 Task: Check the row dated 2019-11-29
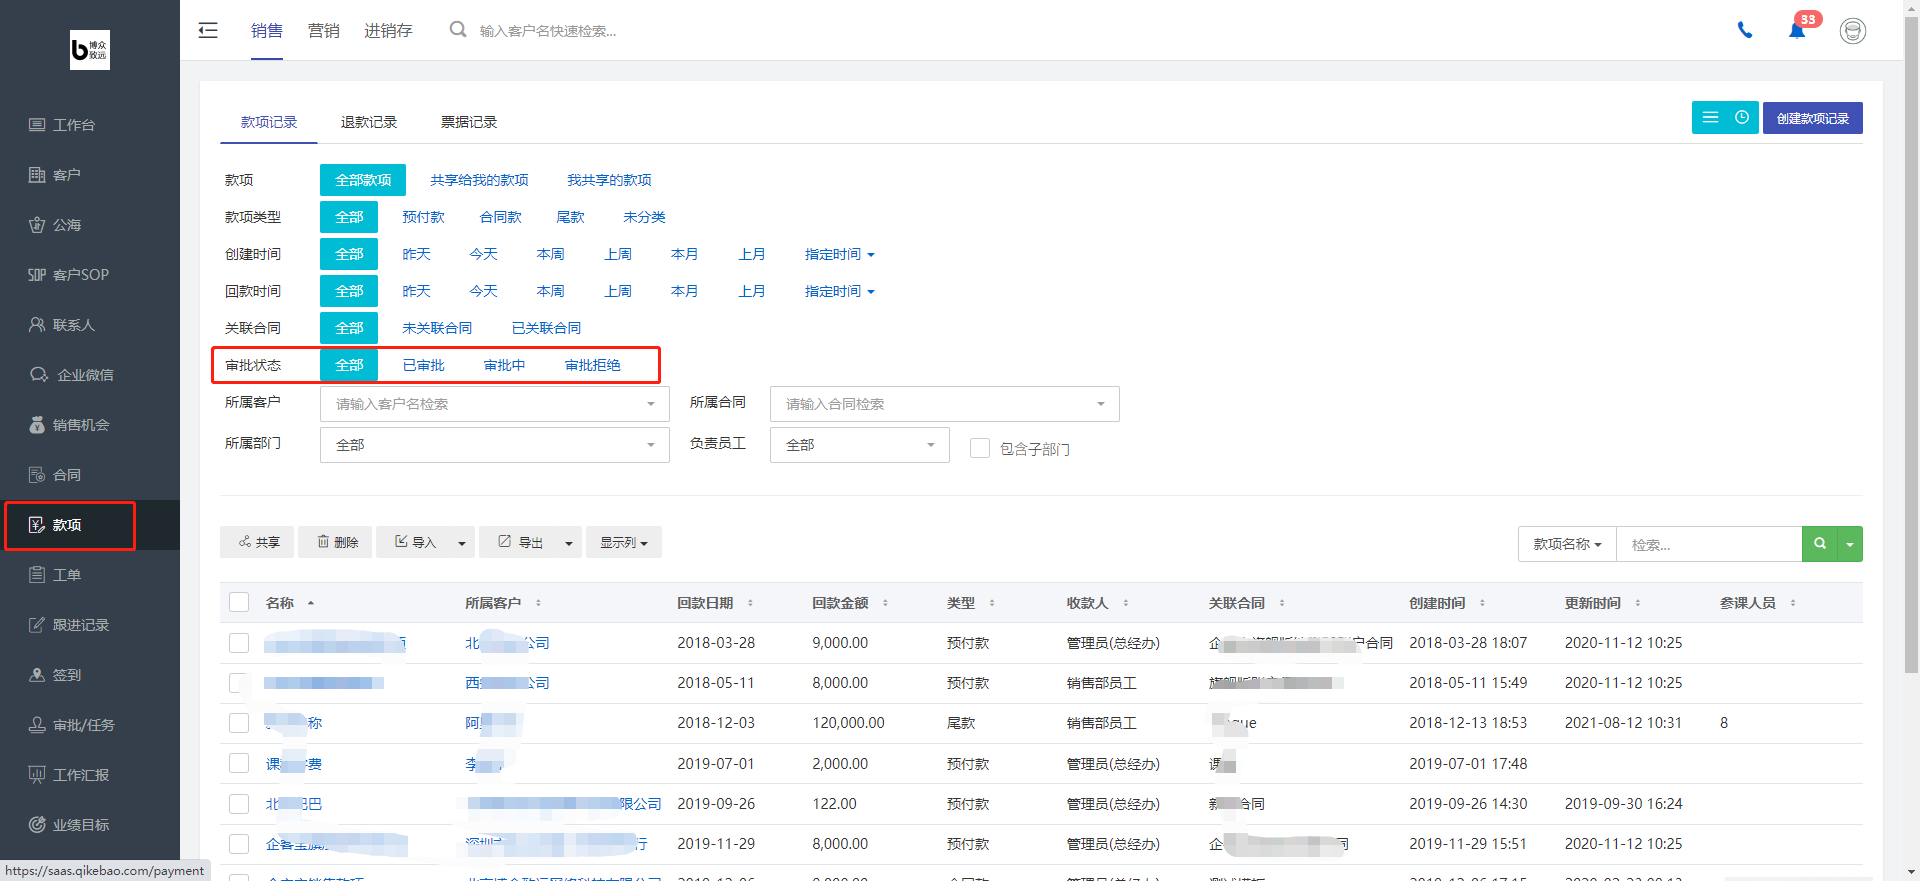point(239,844)
